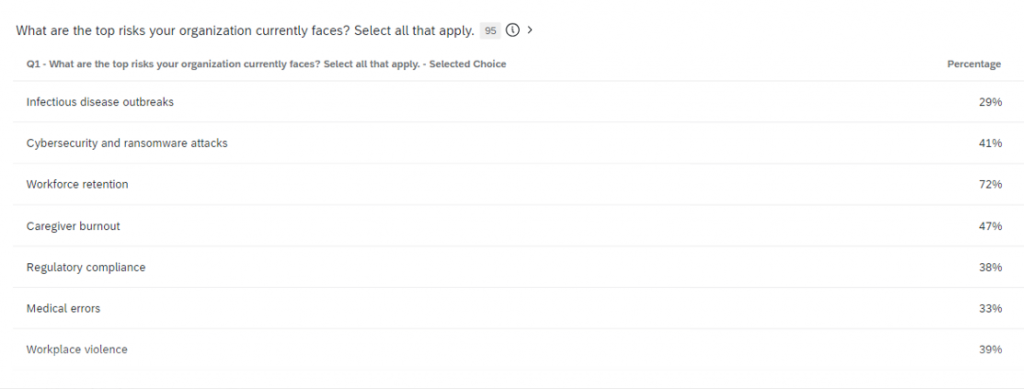Click the 29% value for infectious disease
This screenshot has height=389, width=1024.
[990, 102]
